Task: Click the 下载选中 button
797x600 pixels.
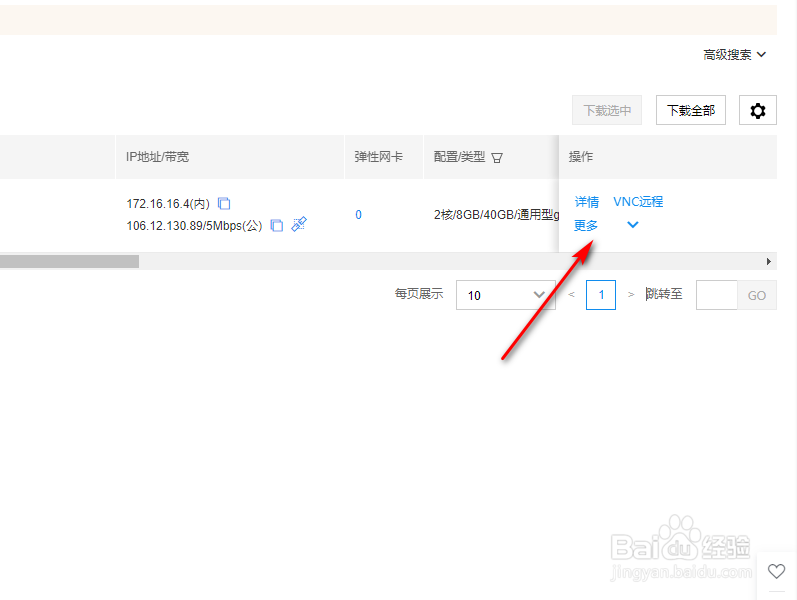Action: [x=607, y=110]
